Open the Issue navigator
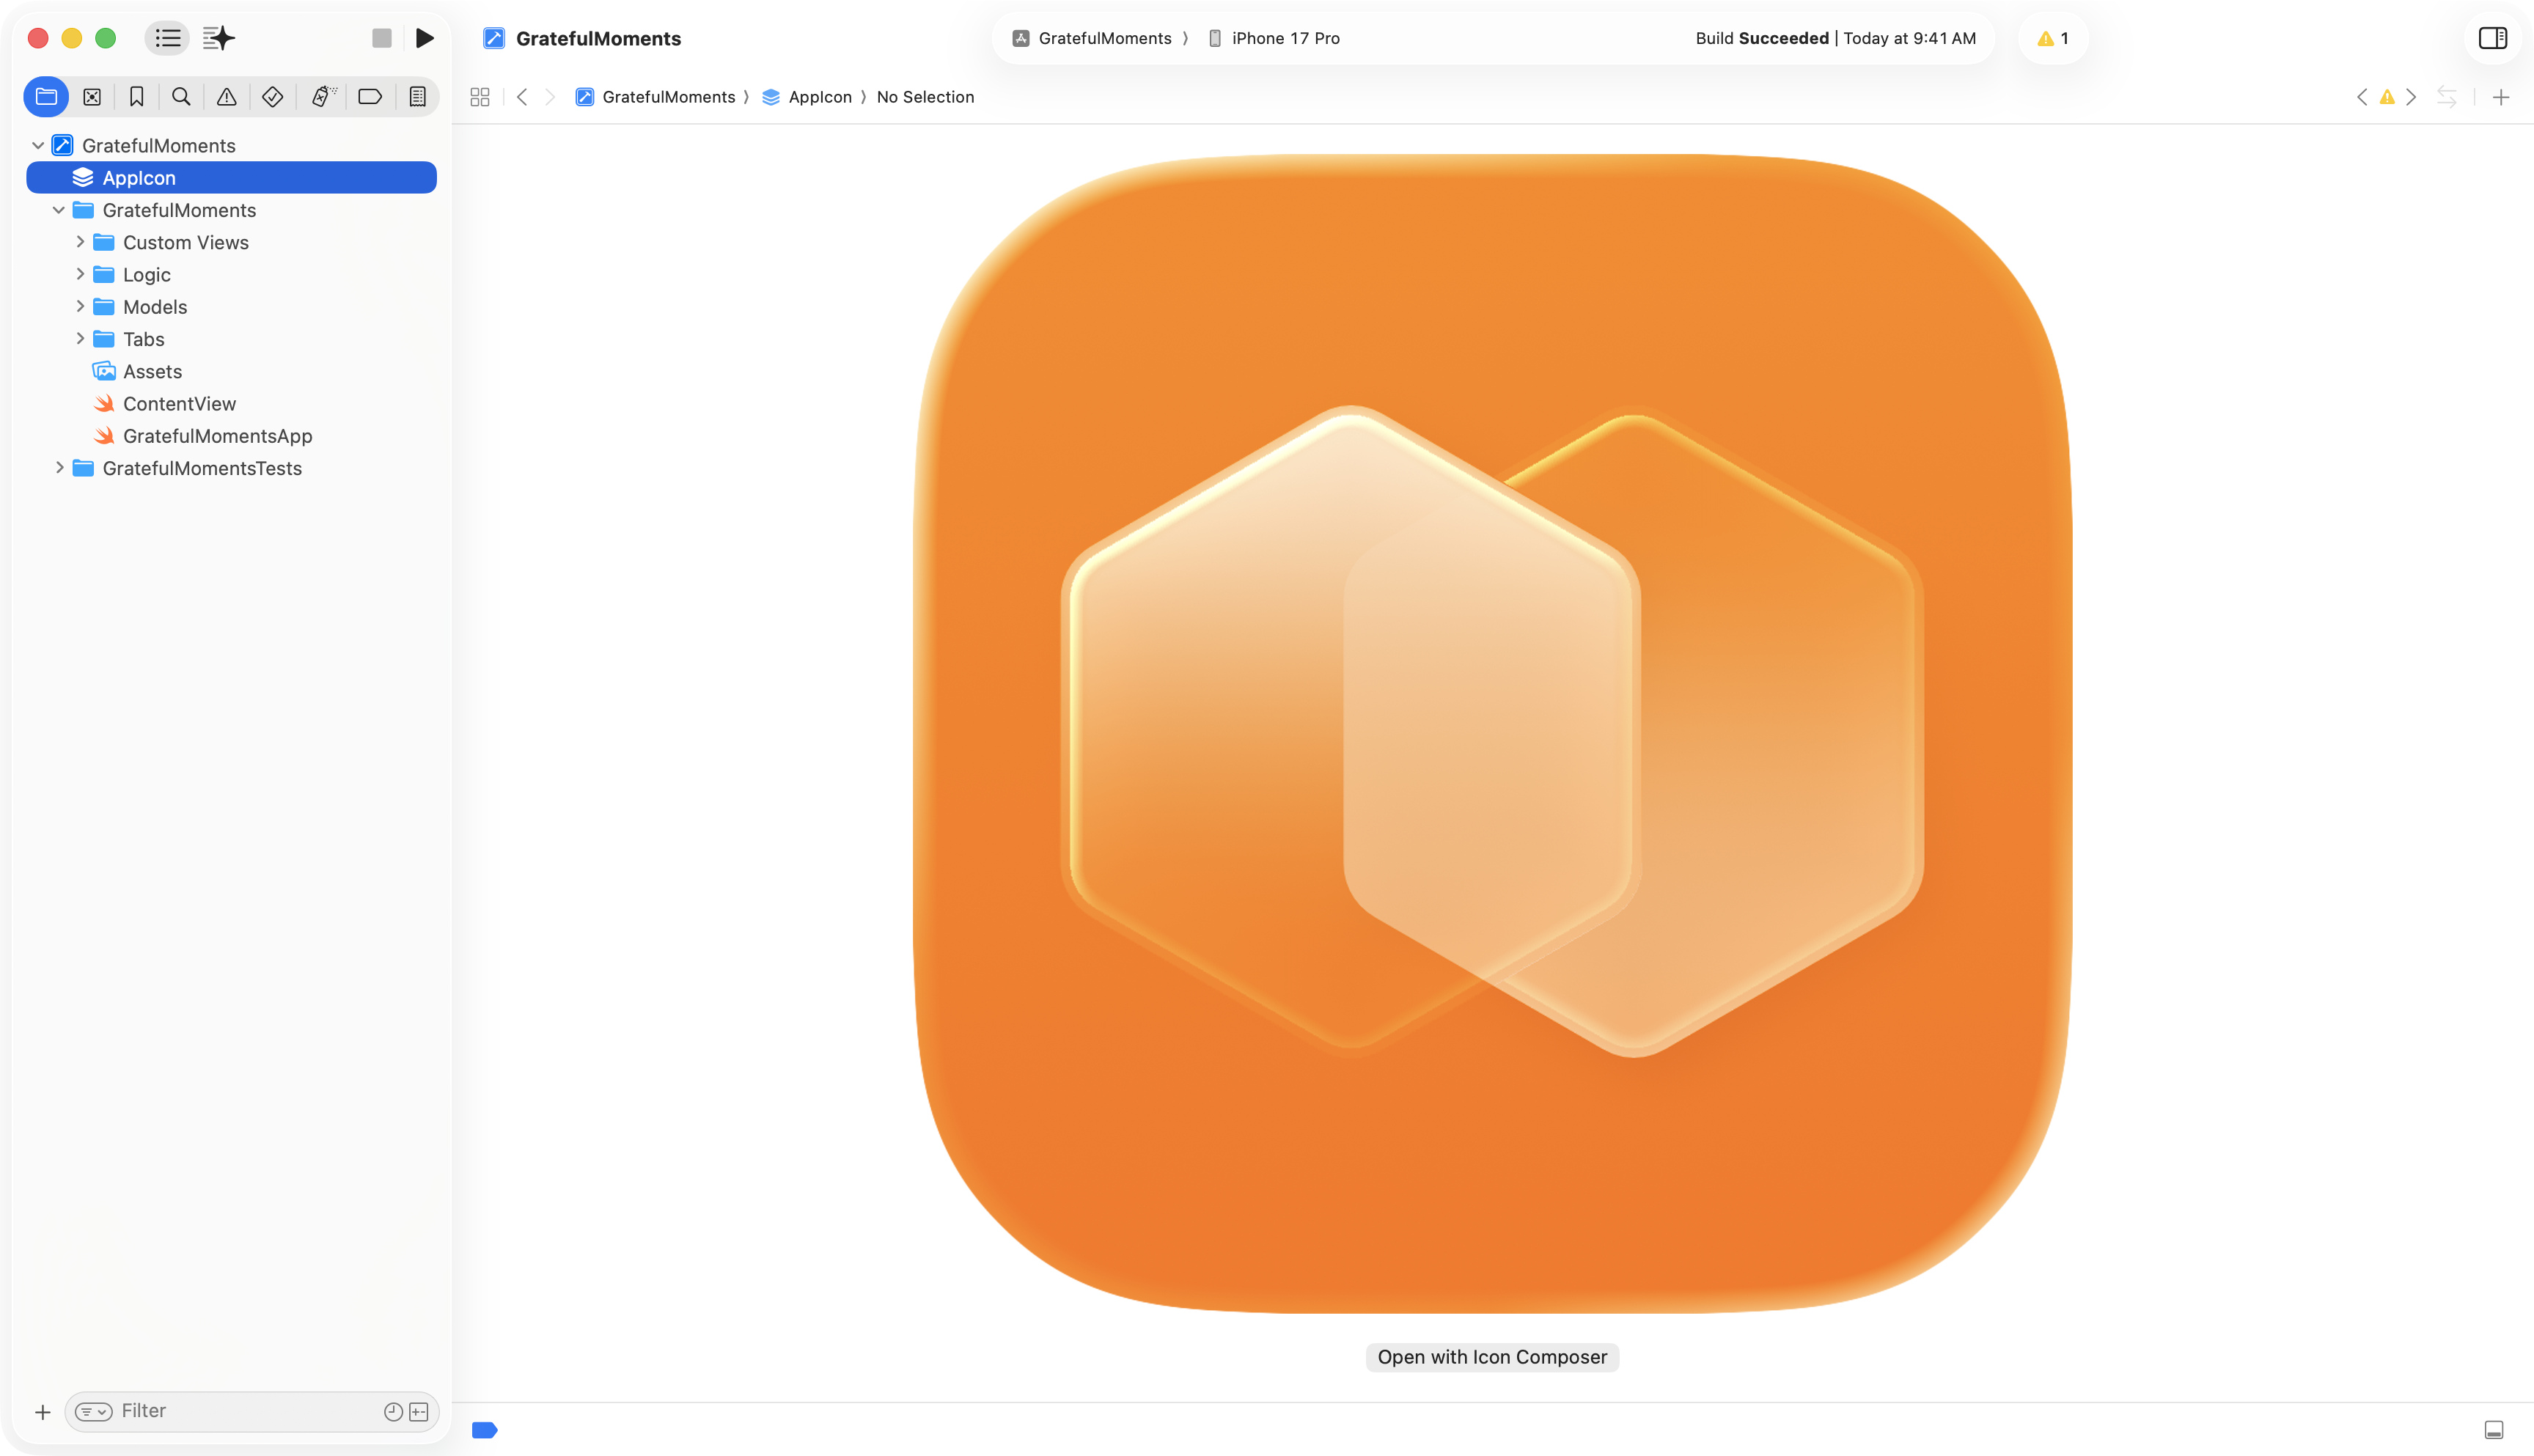 pyautogui.click(x=227, y=97)
